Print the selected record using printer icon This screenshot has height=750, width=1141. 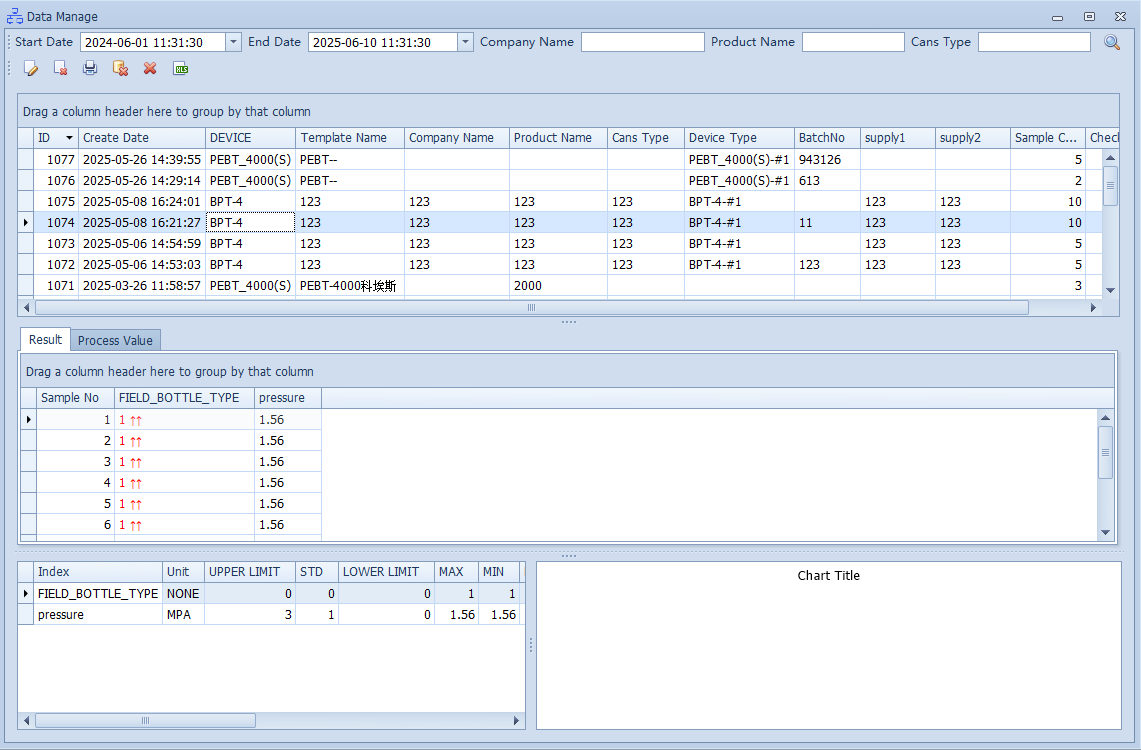click(90, 68)
